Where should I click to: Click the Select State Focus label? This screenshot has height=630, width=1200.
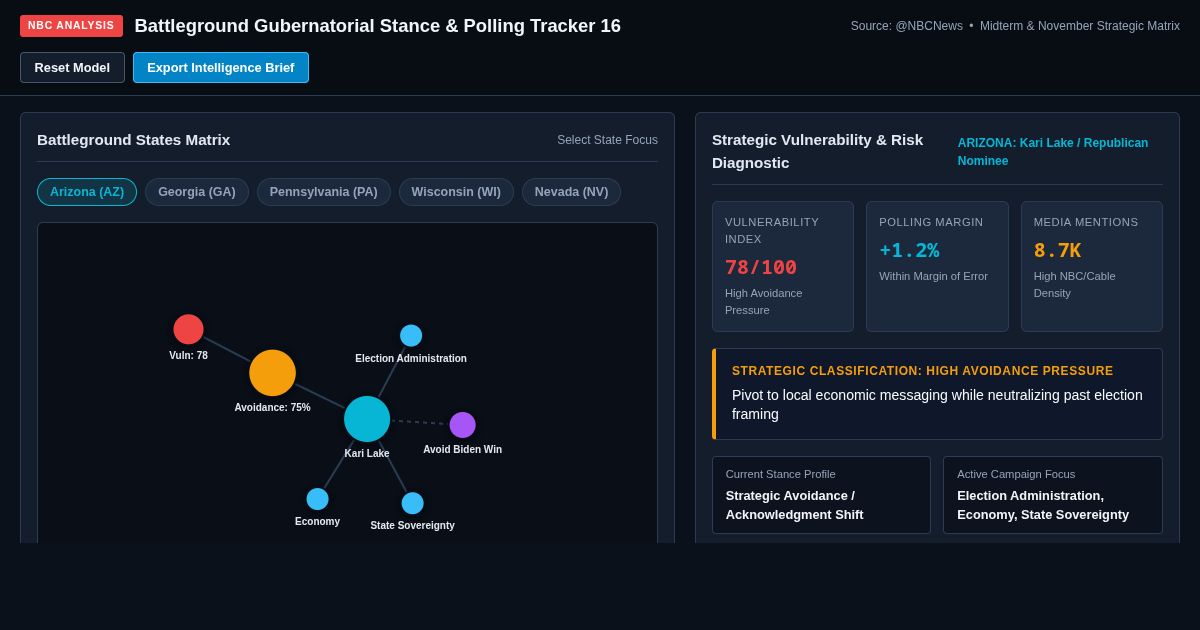pos(607,140)
